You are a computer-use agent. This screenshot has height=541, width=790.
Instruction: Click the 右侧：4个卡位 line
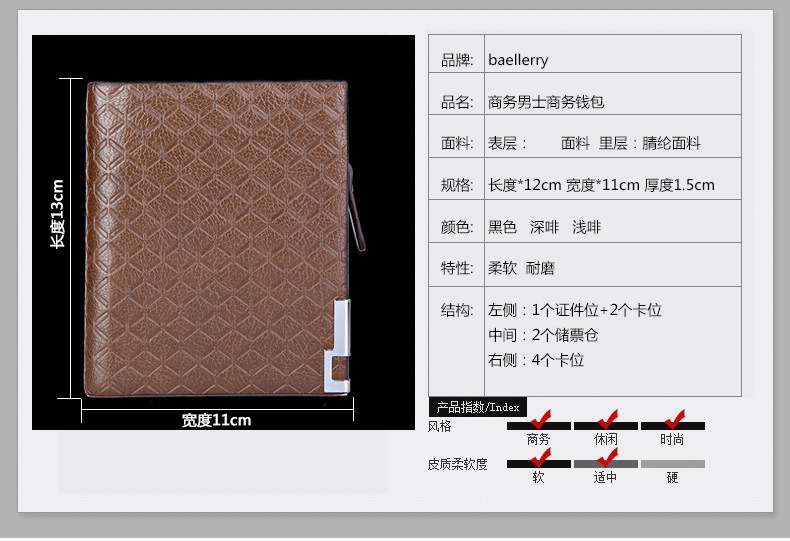pos(536,360)
